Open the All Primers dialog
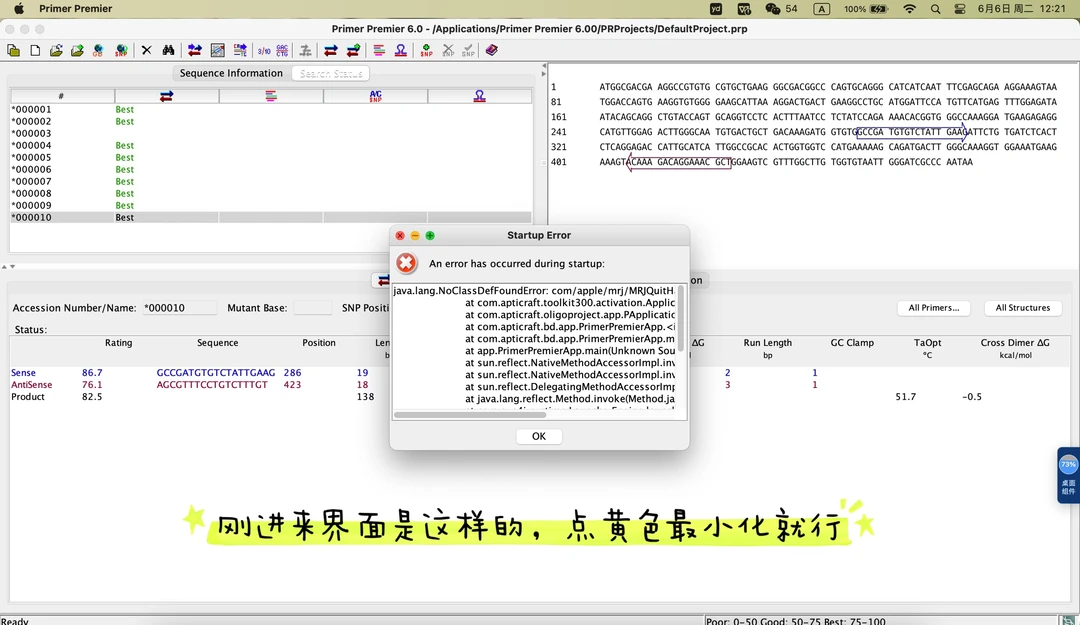The image size is (1080, 625). [933, 308]
